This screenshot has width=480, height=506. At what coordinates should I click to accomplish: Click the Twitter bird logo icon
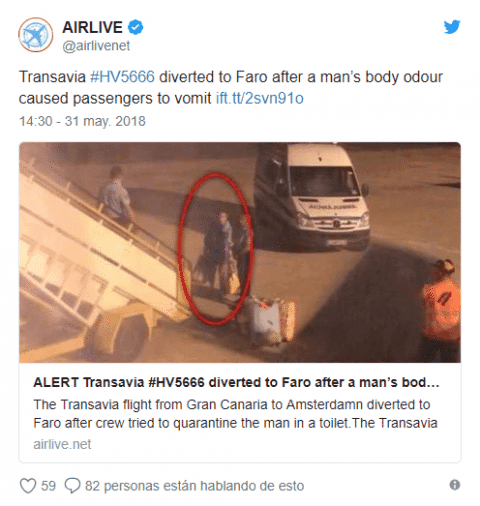click(452, 27)
